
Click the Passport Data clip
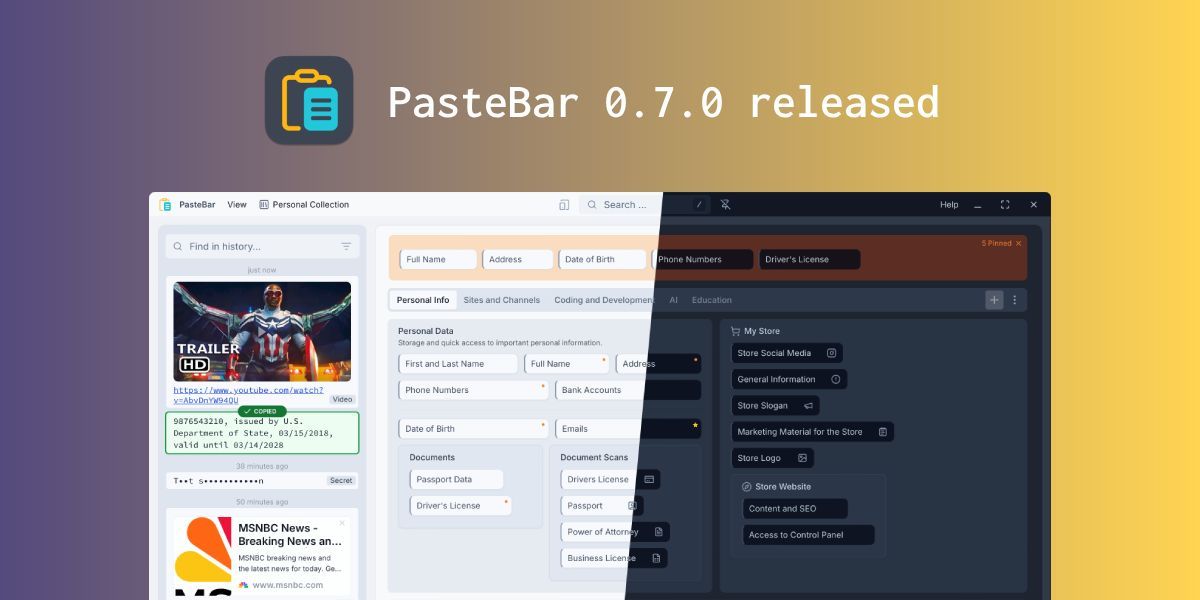(456, 479)
